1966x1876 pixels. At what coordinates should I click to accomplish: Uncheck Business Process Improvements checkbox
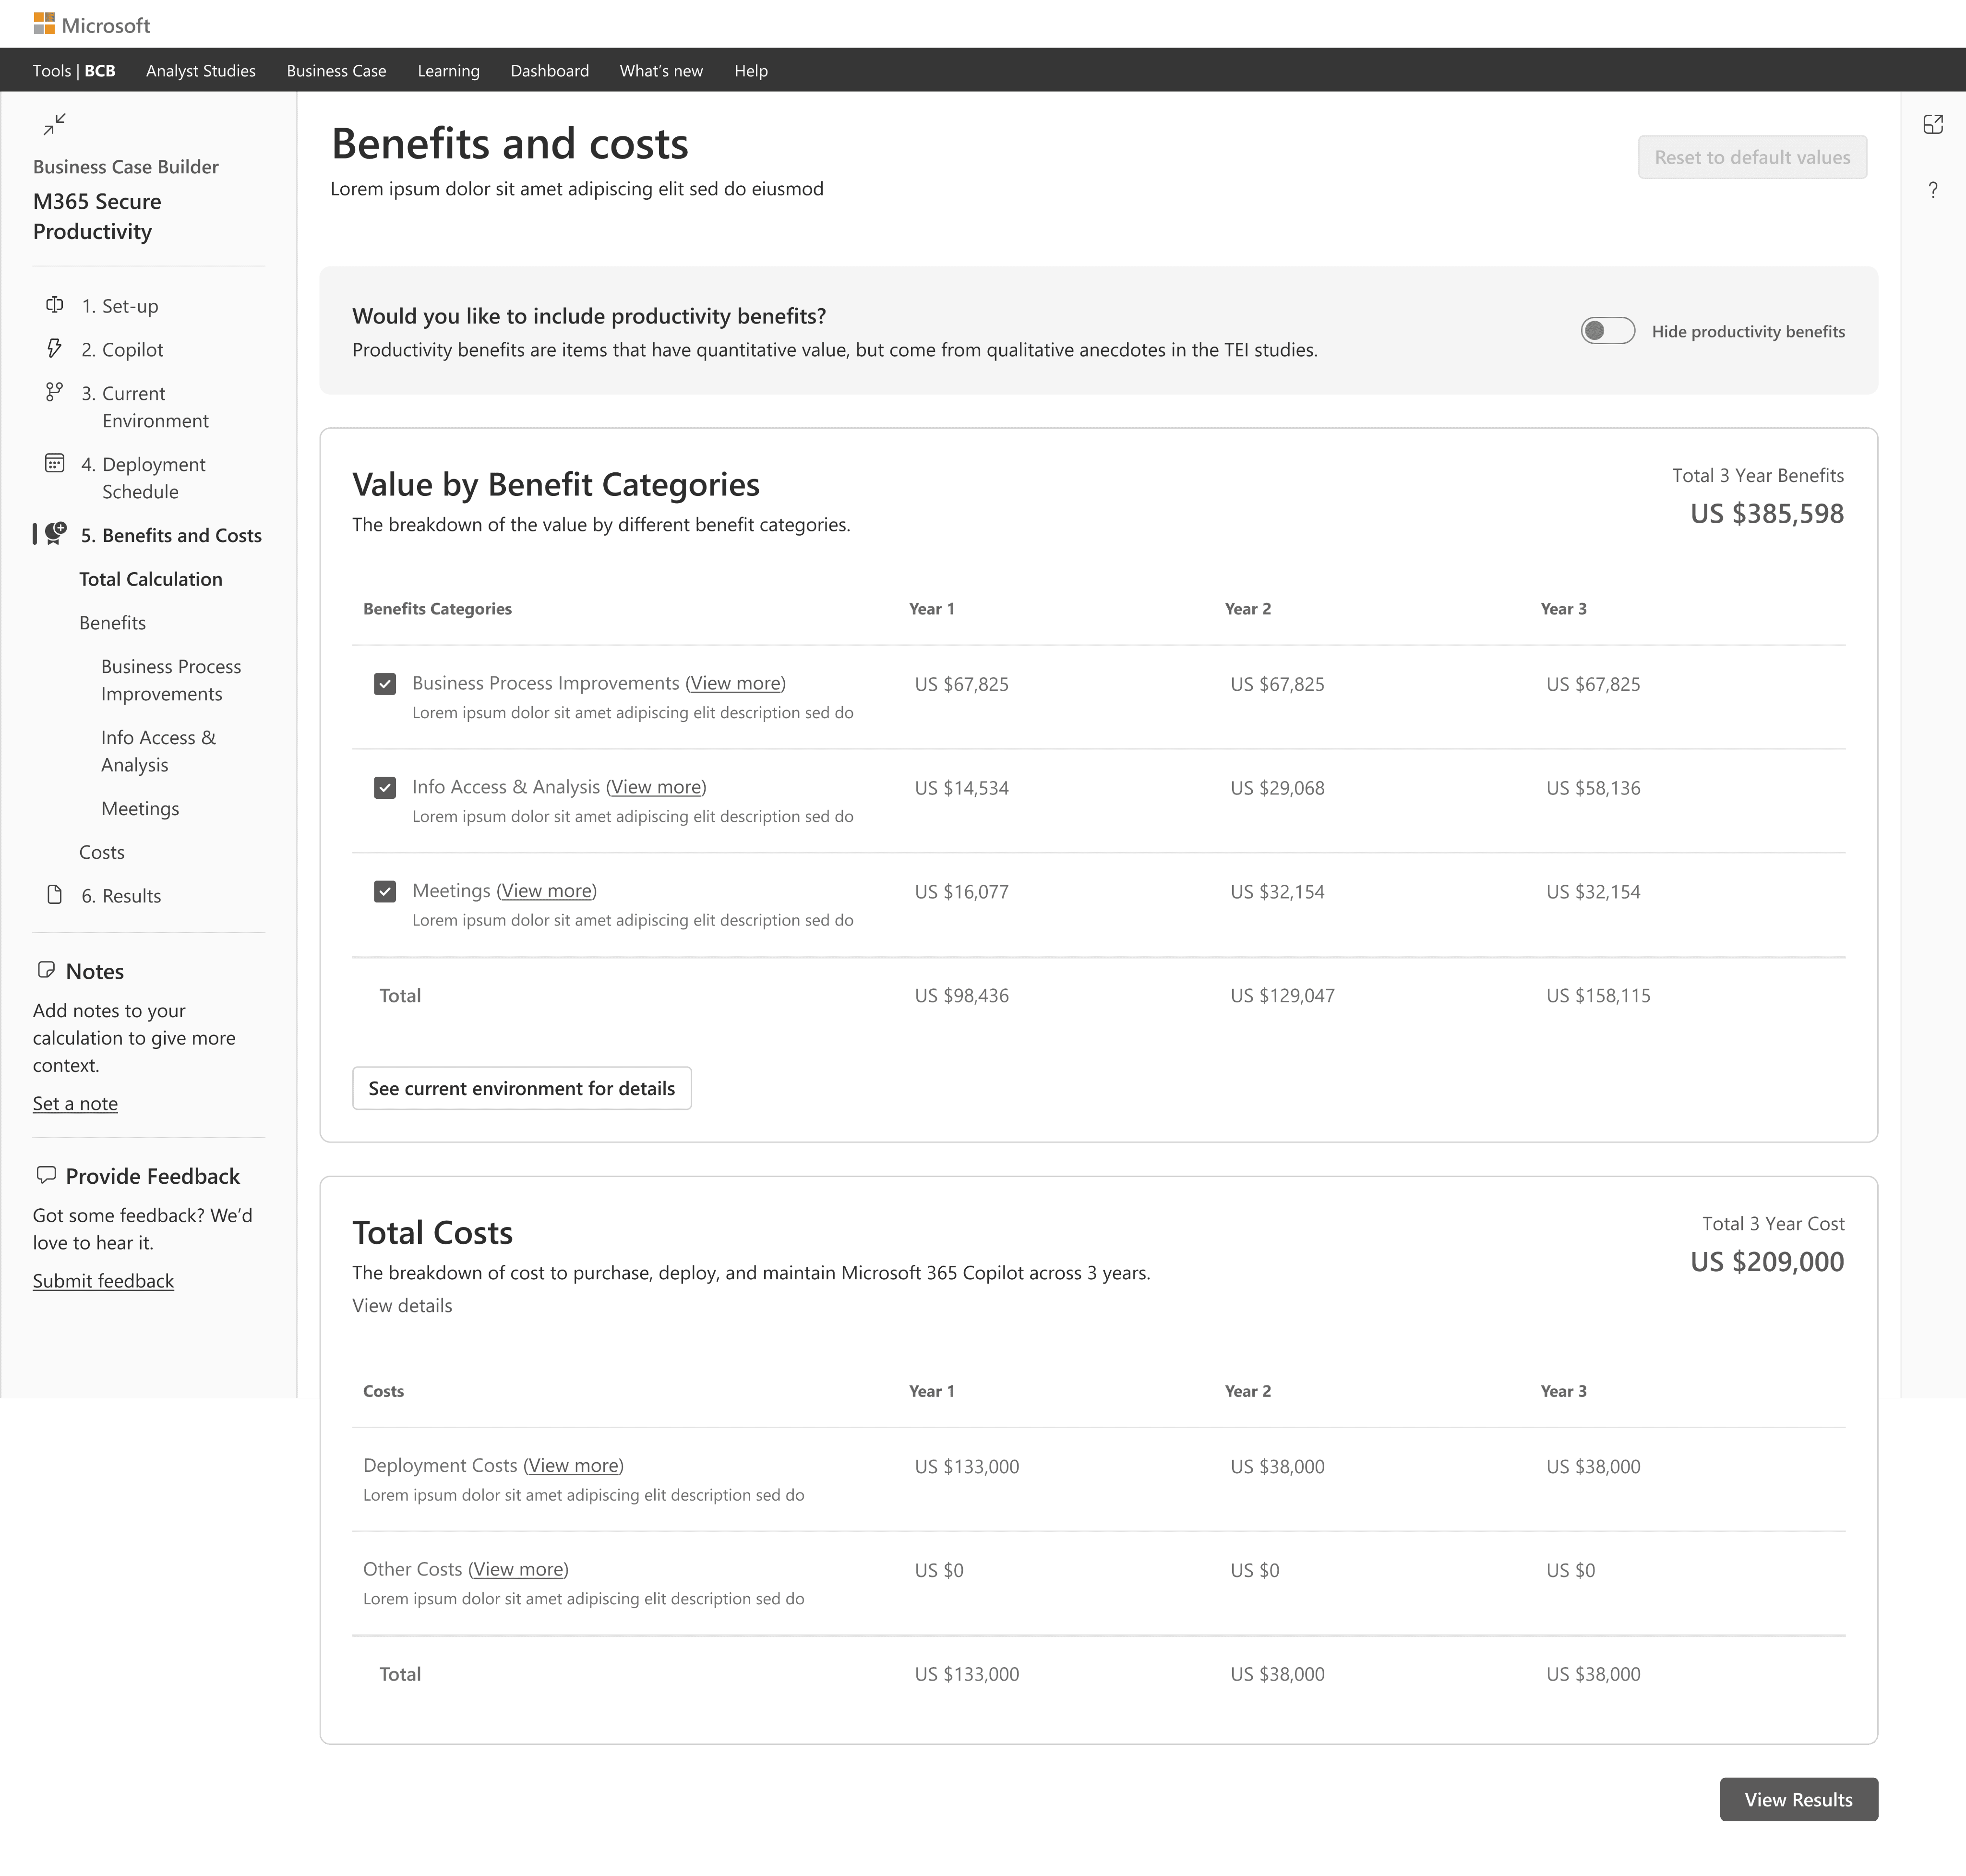(385, 684)
